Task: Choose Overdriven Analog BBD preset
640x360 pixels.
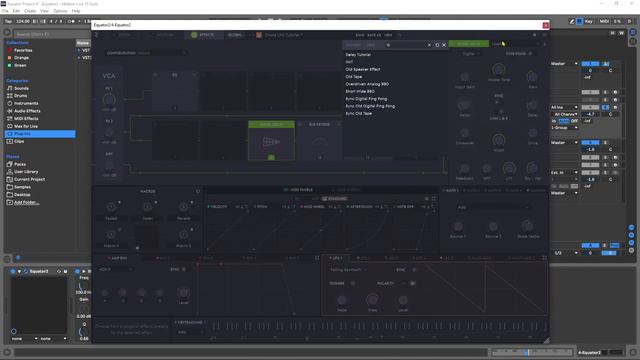Action: (367, 84)
